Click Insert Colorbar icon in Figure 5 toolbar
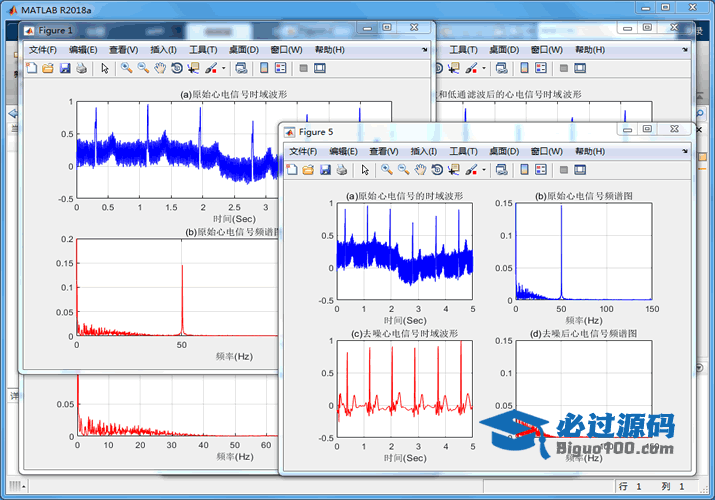 pyautogui.click(x=522, y=170)
